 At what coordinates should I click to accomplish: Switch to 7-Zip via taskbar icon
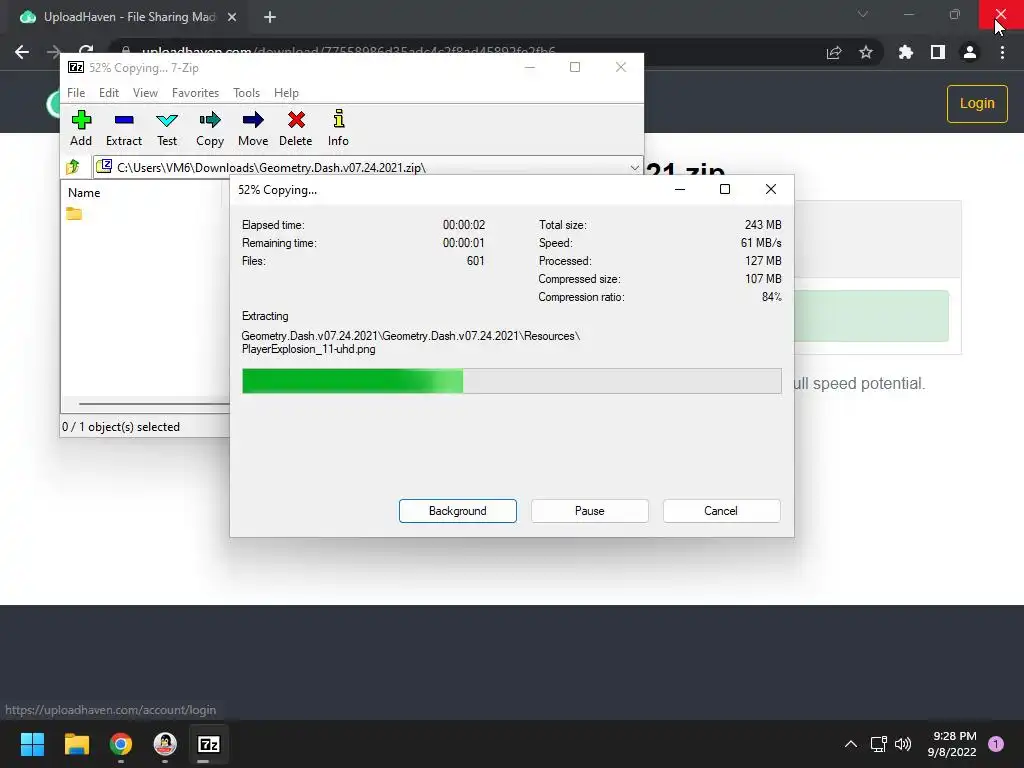click(209, 744)
